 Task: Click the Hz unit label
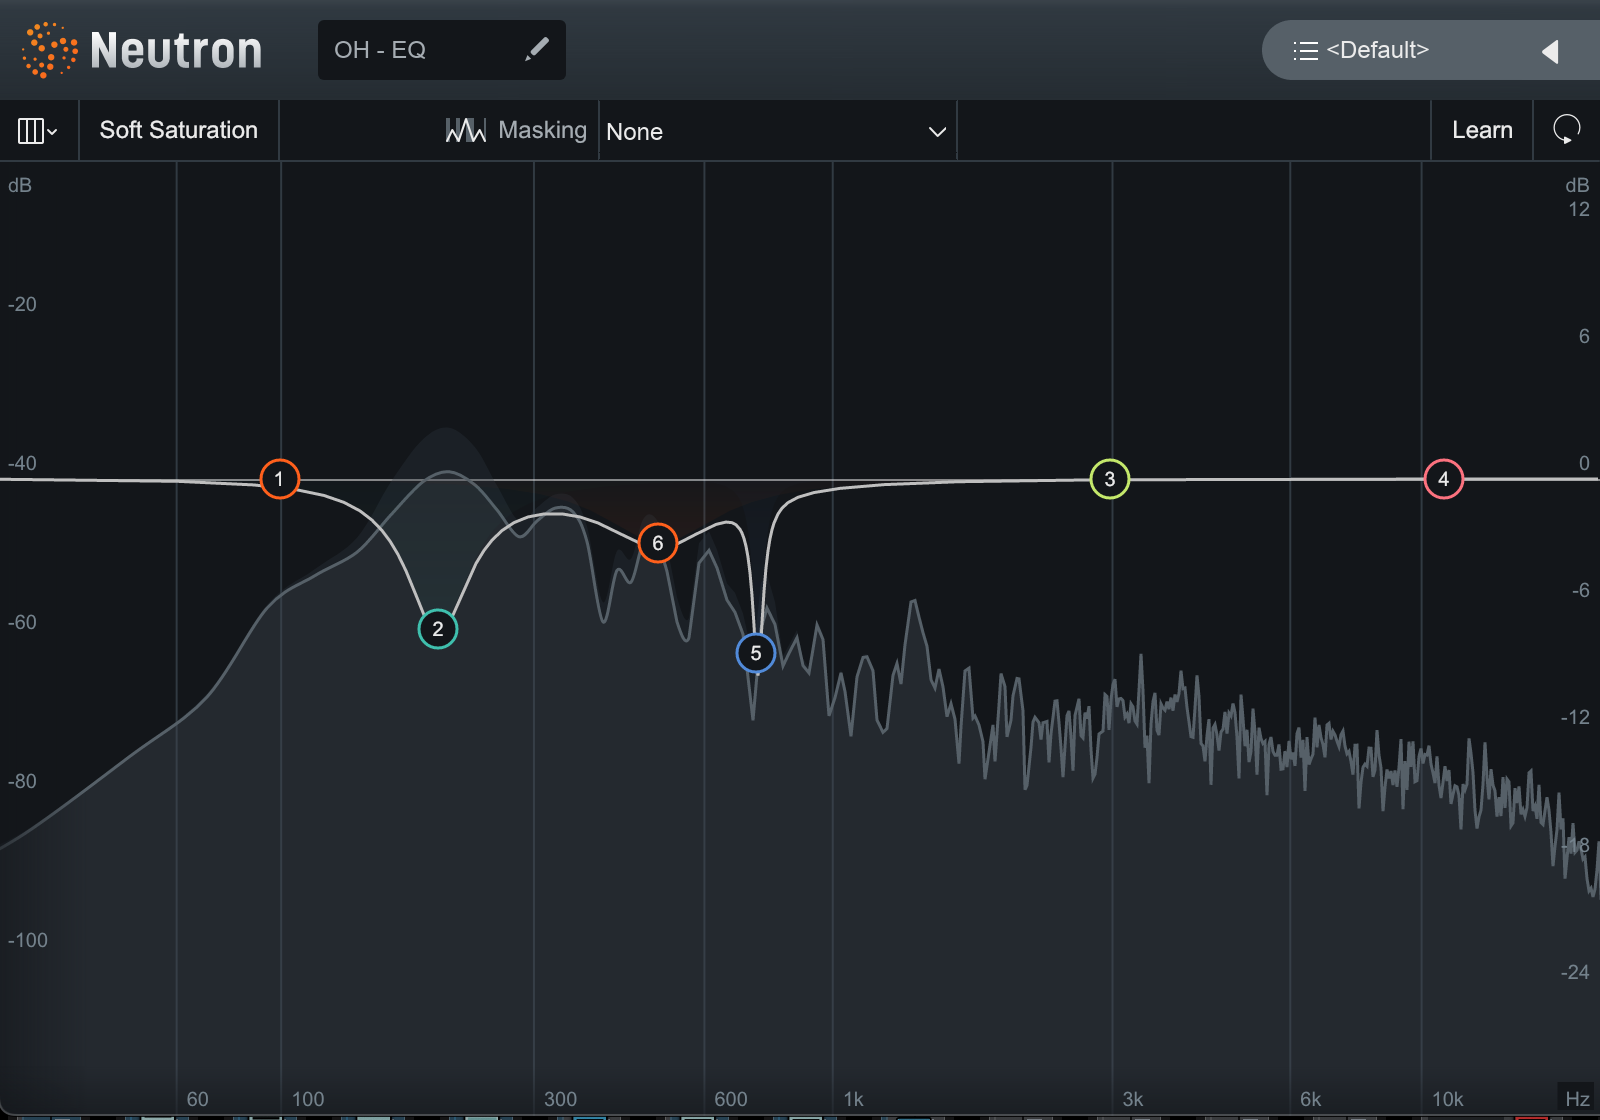(x=1577, y=1098)
